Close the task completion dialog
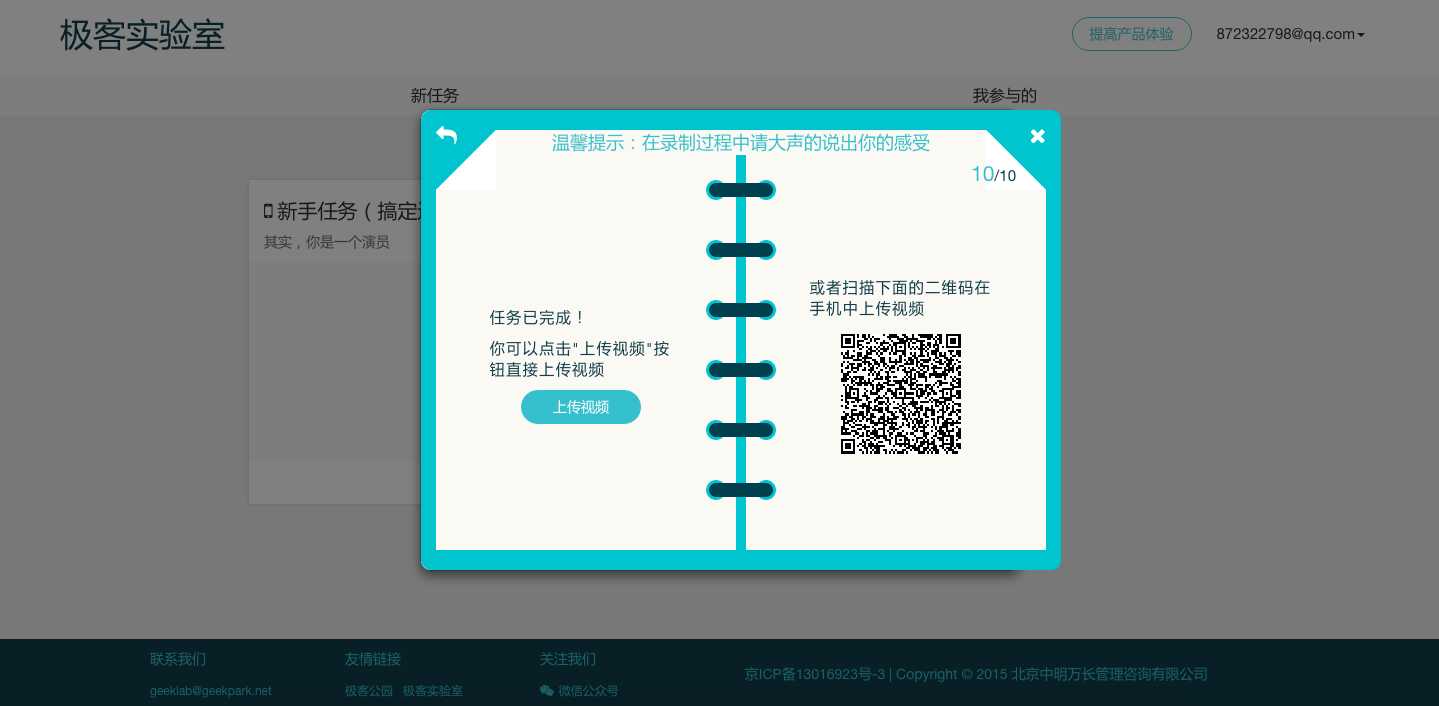This screenshot has height=706, width=1439. pyautogui.click(x=1037, y=136)
